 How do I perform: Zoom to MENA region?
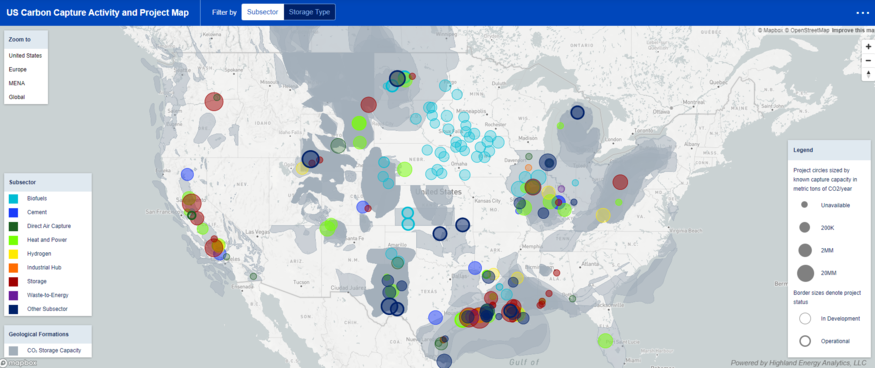(x=17, y=83)
